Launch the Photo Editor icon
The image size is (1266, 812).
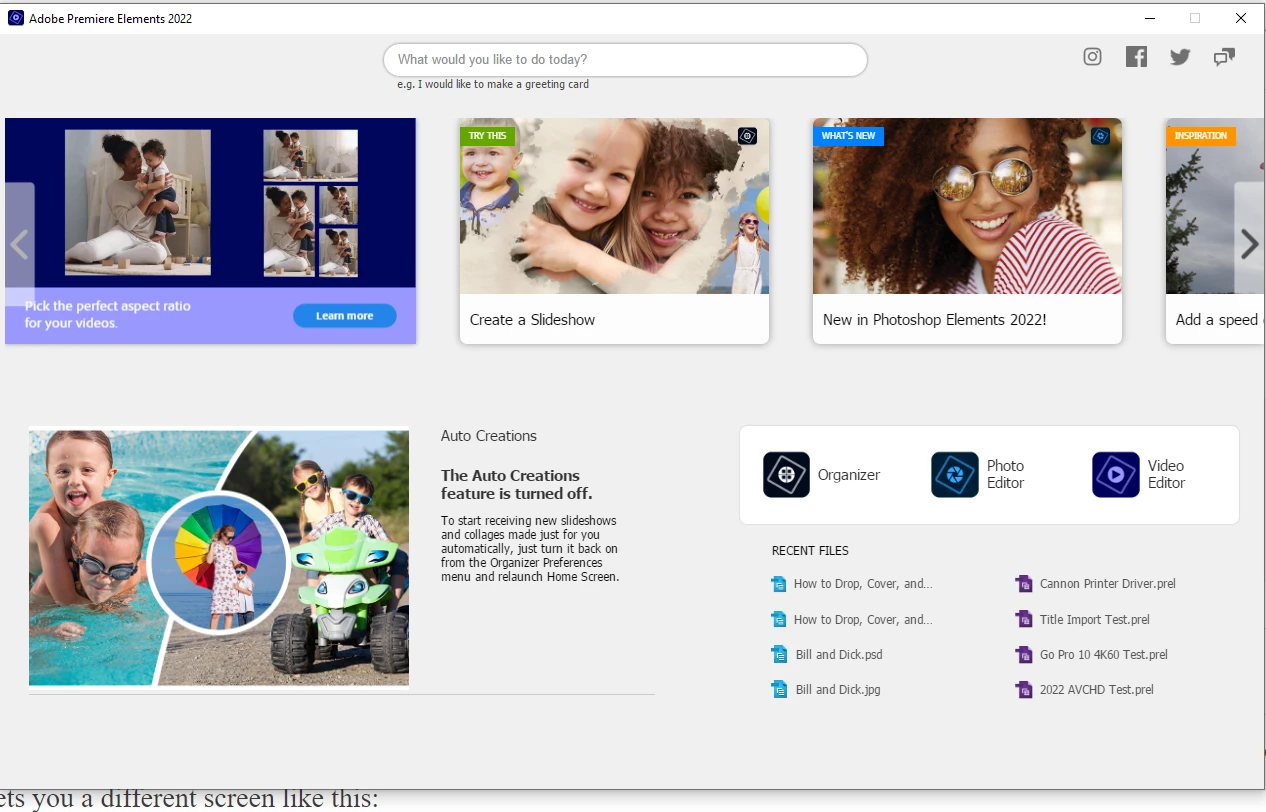tap(954, 475)
